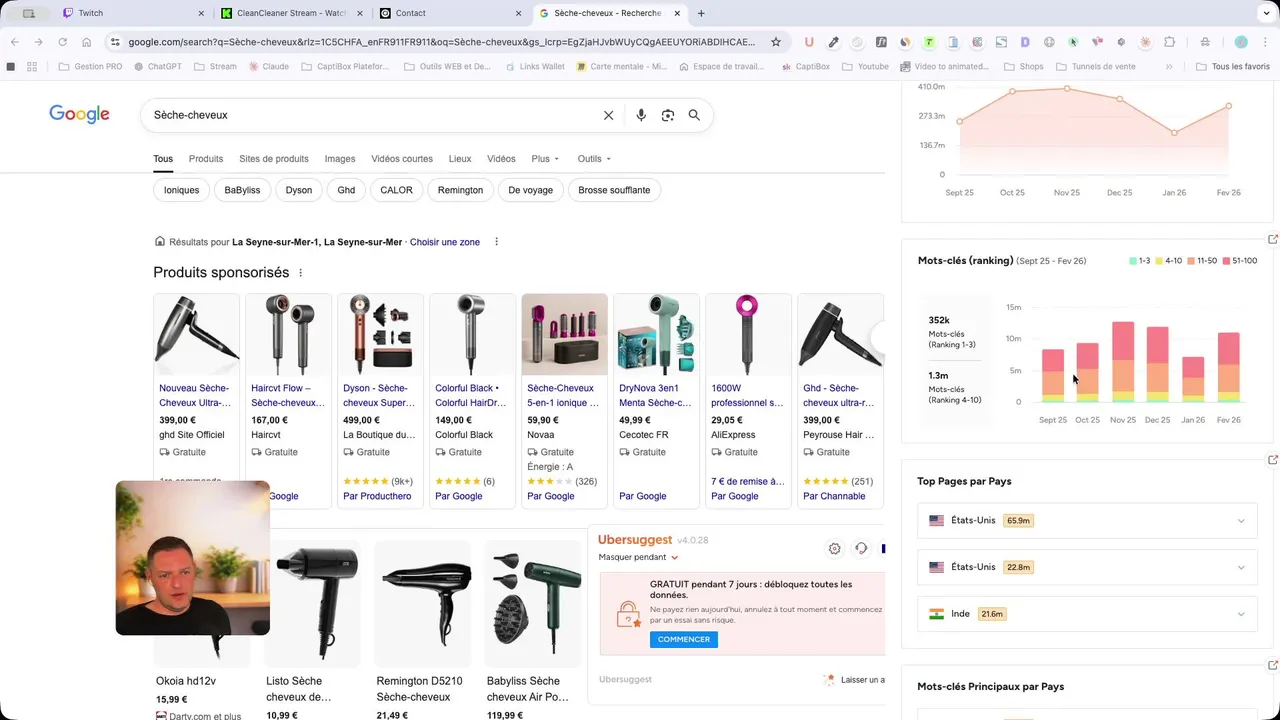
Task: Expand the États-Unis 22.8m row
Action: point(1087,567)
